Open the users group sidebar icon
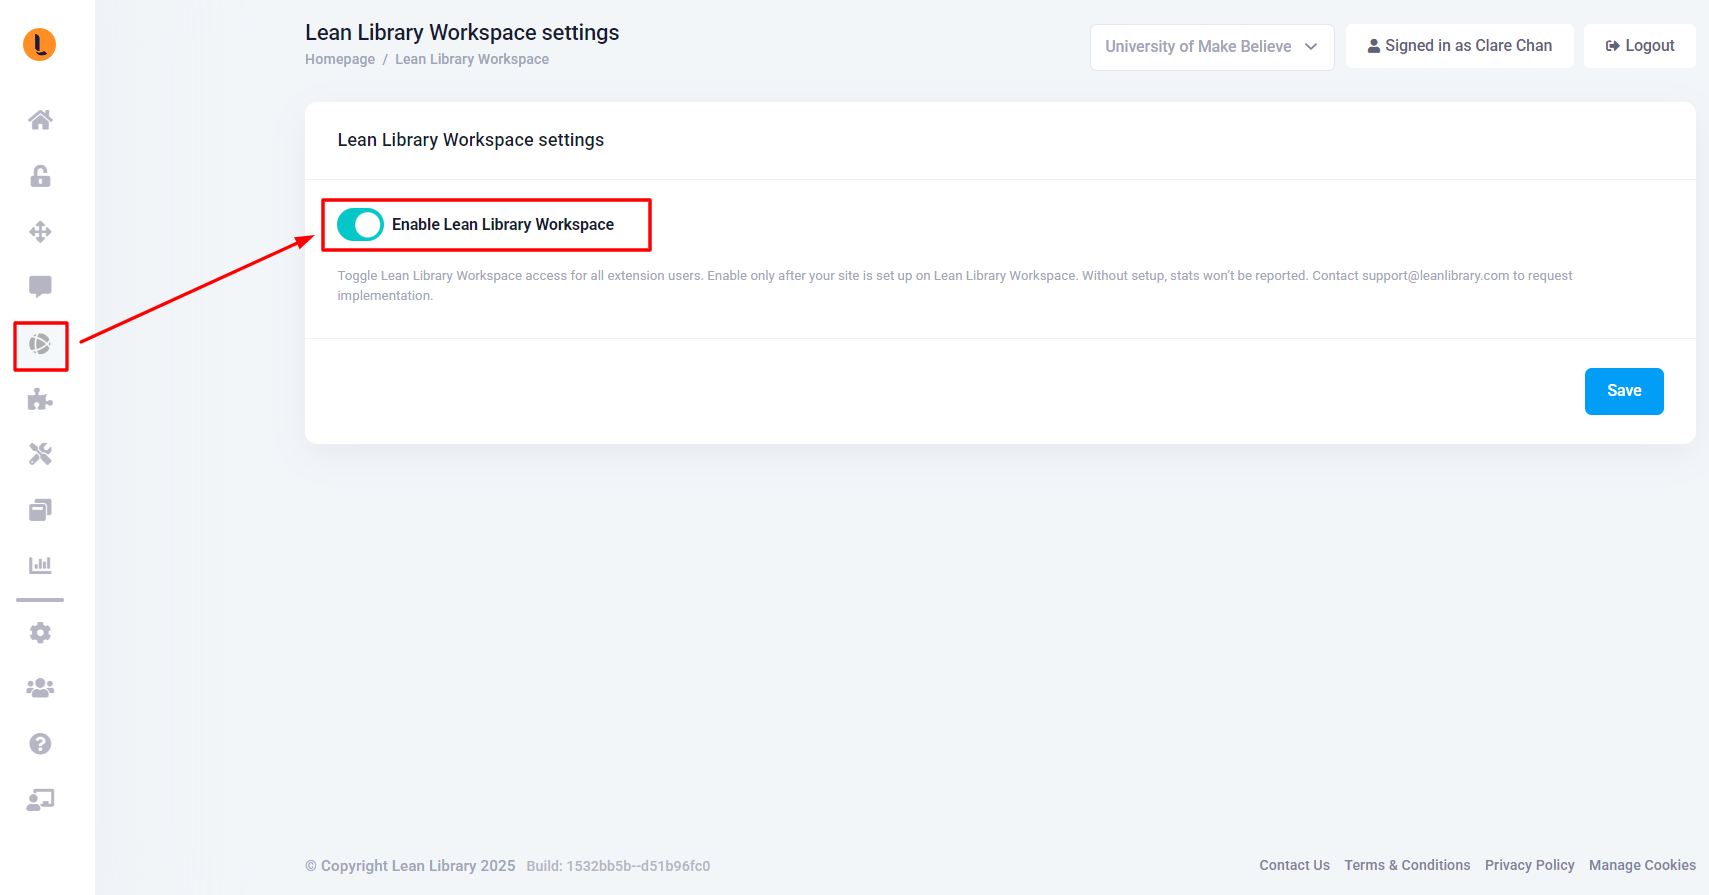This screenshot has width=1709, height=895. pyautogui.click(x=40, y=688)
